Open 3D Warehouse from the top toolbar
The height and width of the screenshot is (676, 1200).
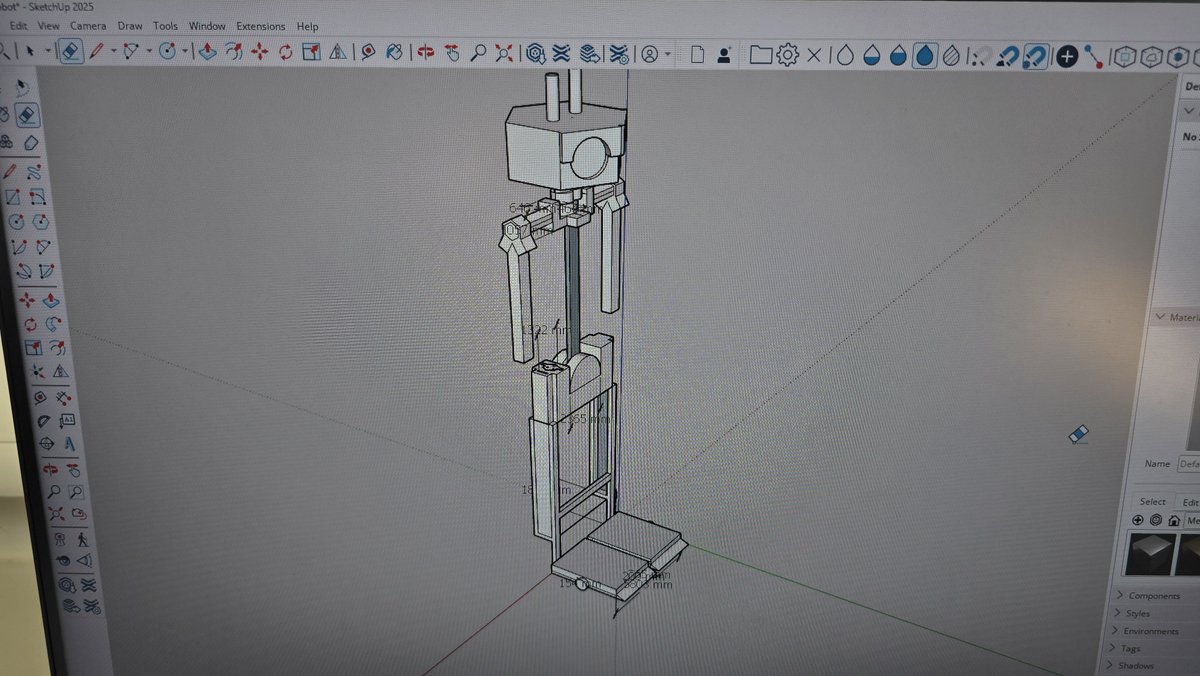535,51
